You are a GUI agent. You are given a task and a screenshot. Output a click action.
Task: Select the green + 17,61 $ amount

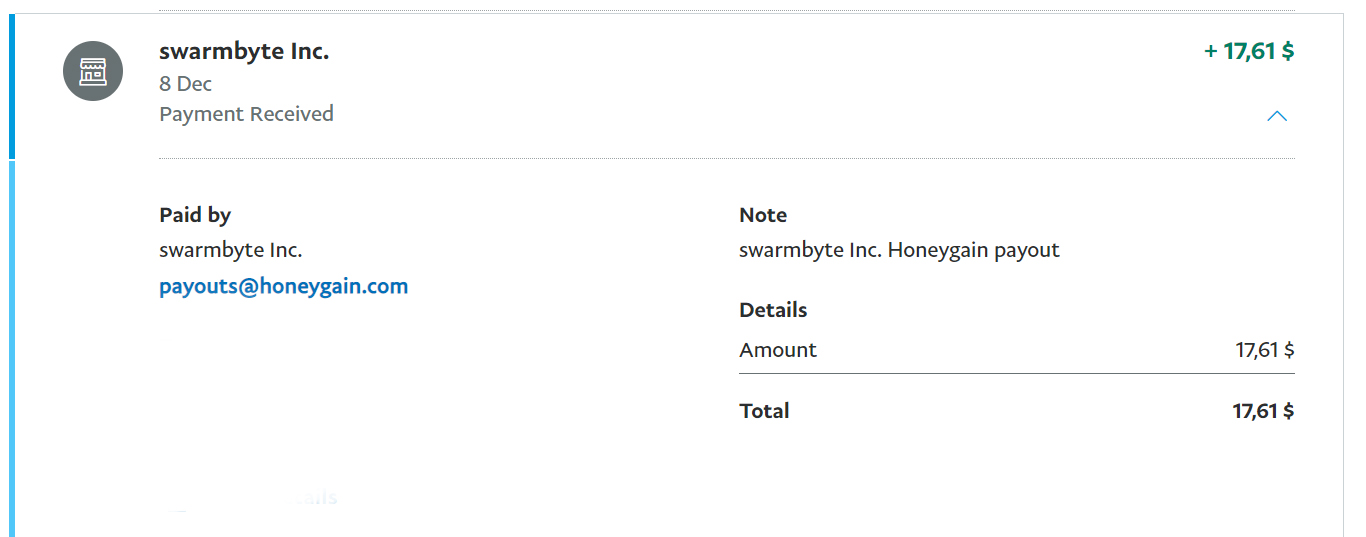click(1249, 51)
